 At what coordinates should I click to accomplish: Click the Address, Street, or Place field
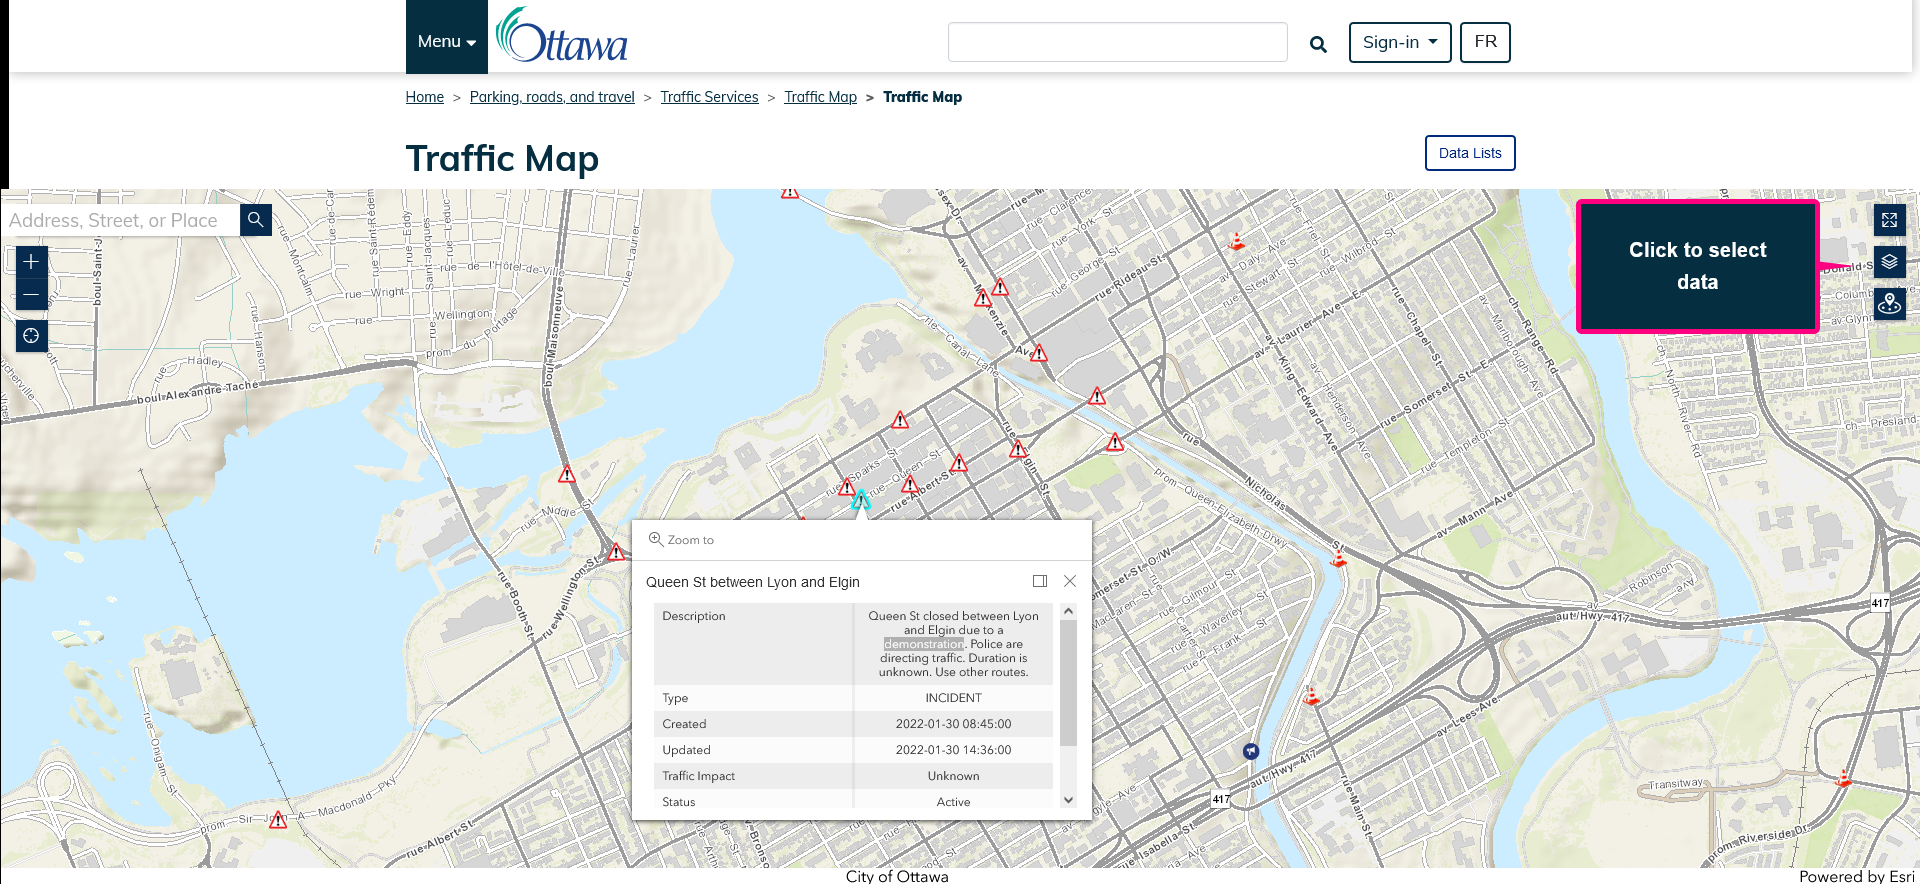click(120, 220)
